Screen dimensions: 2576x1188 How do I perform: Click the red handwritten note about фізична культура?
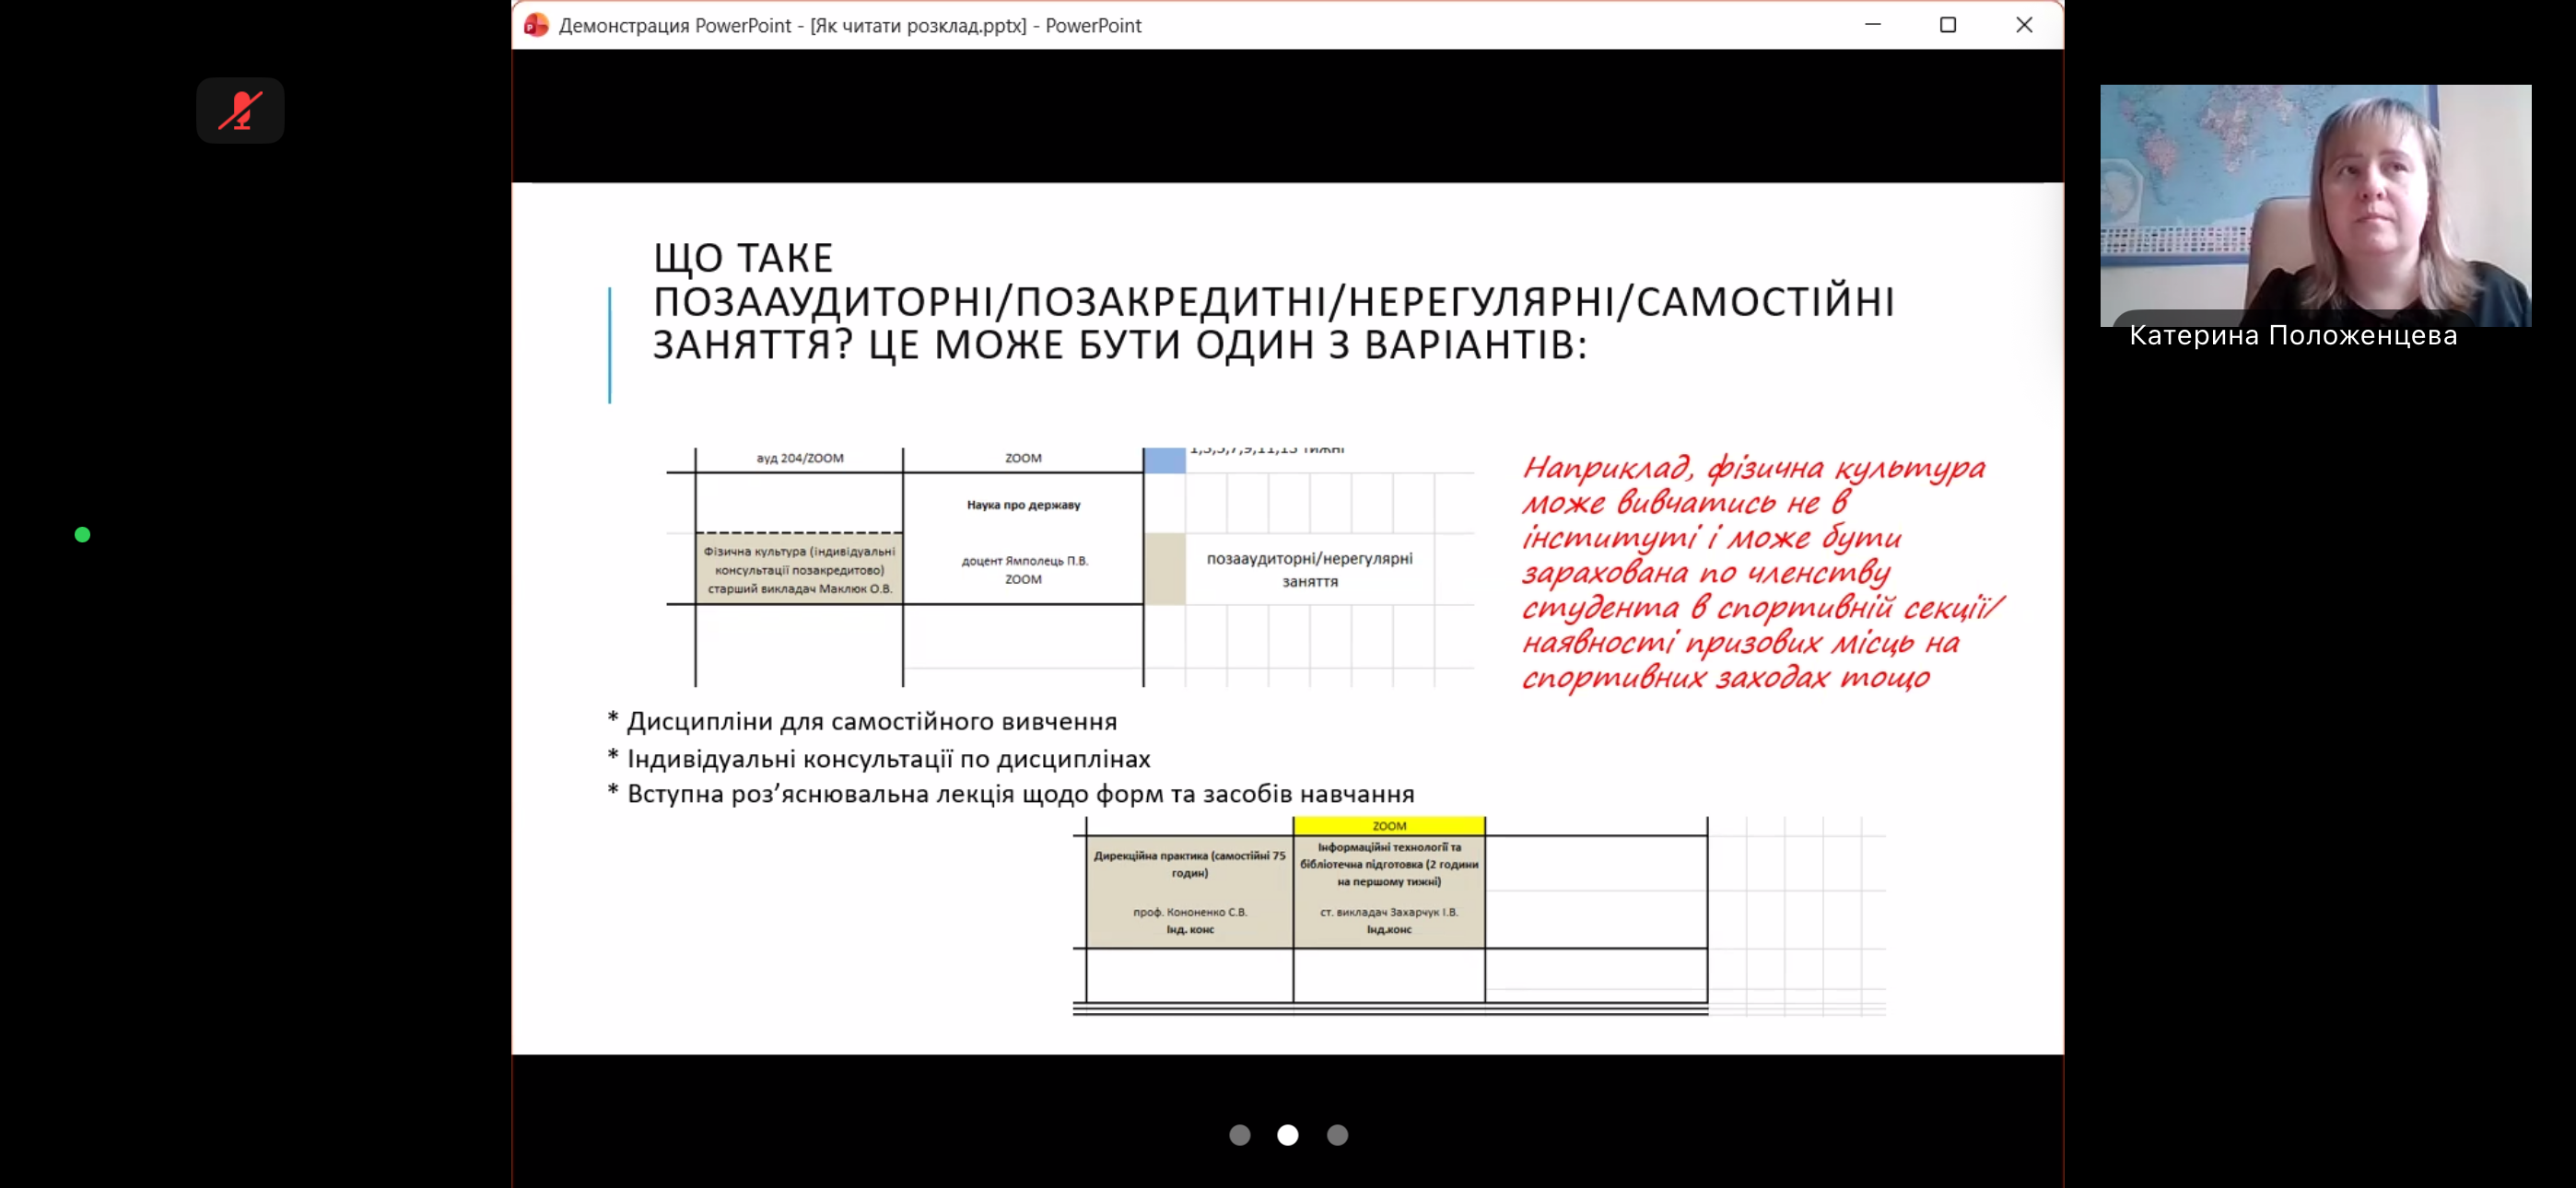click(1762, 572)
